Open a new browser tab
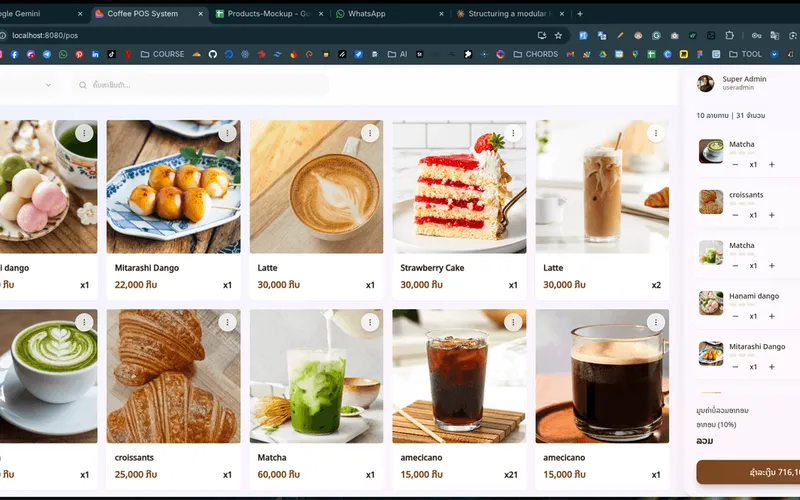800x500 pixels. [580, 14]
